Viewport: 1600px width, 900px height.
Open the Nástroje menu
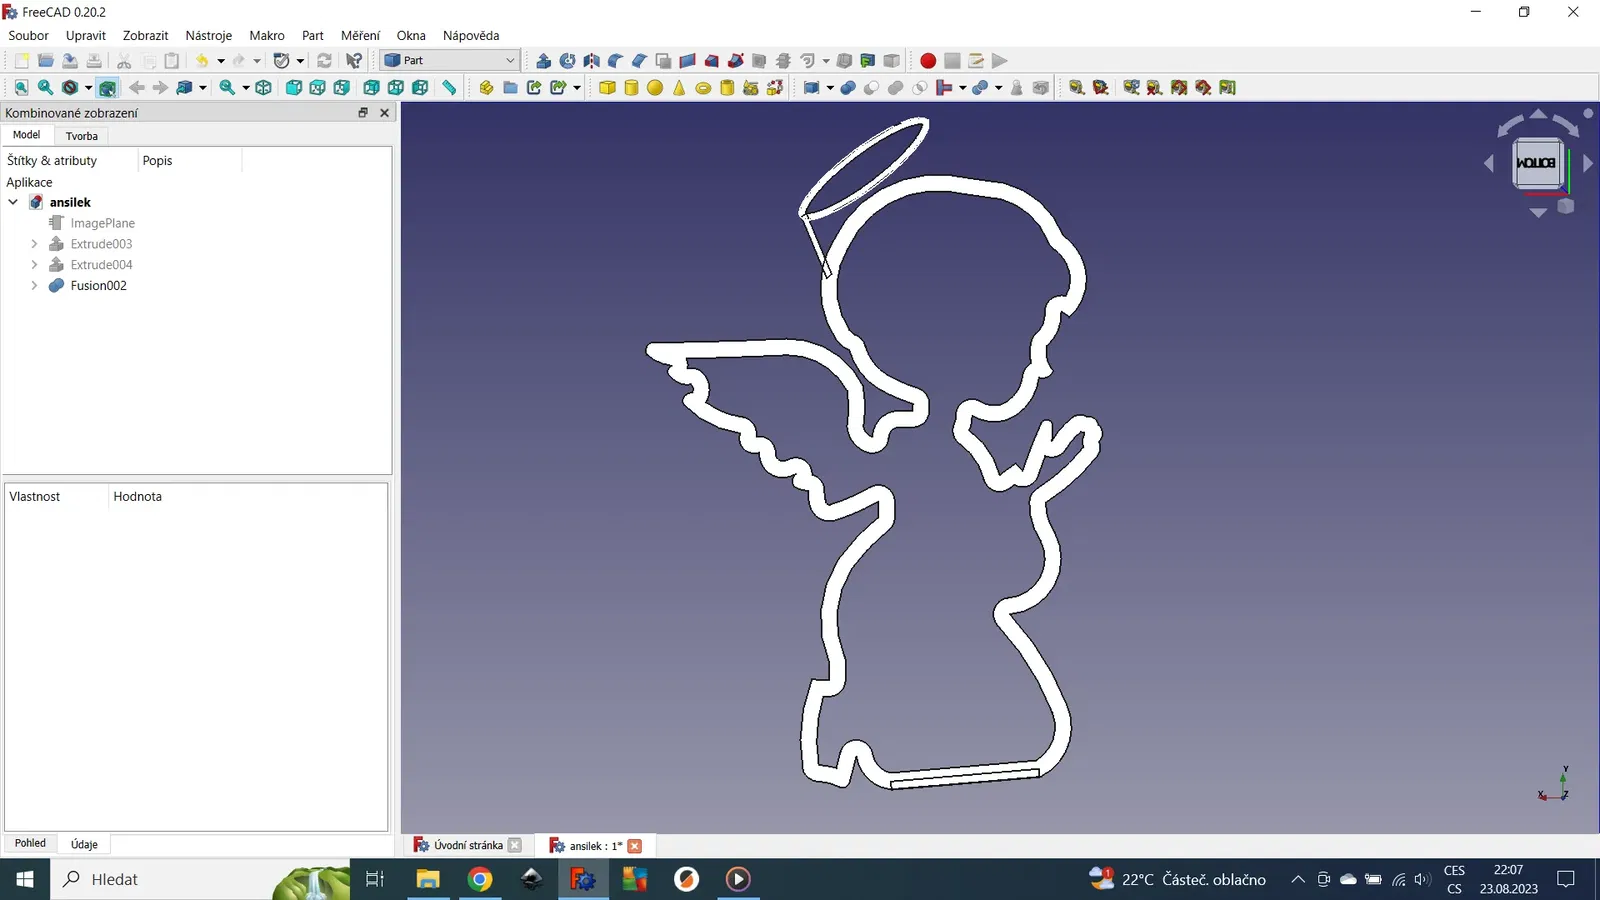208,35
